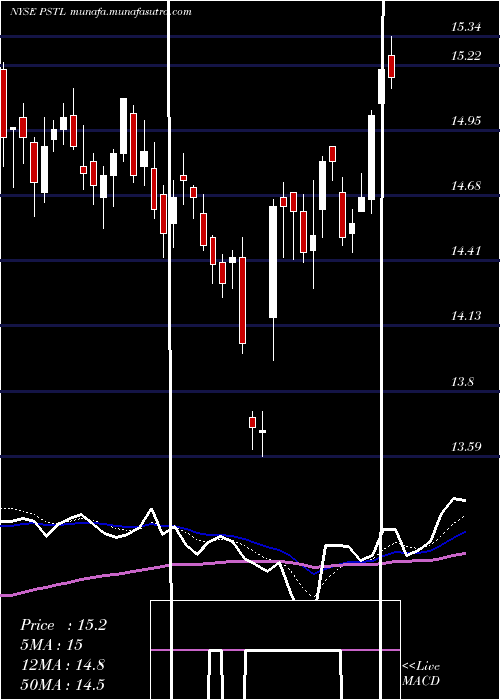Click the 13.8 price axis label
Screen dimensions: 500x700
click(462, 382)
